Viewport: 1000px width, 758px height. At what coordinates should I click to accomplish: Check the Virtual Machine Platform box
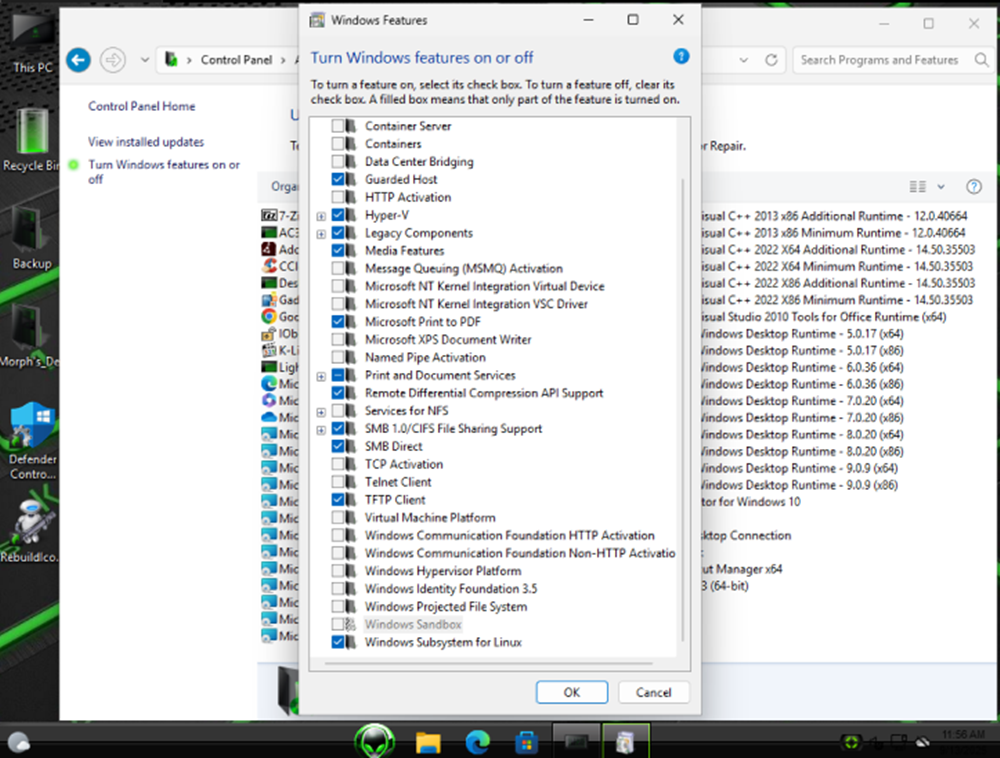pos(339,518)
